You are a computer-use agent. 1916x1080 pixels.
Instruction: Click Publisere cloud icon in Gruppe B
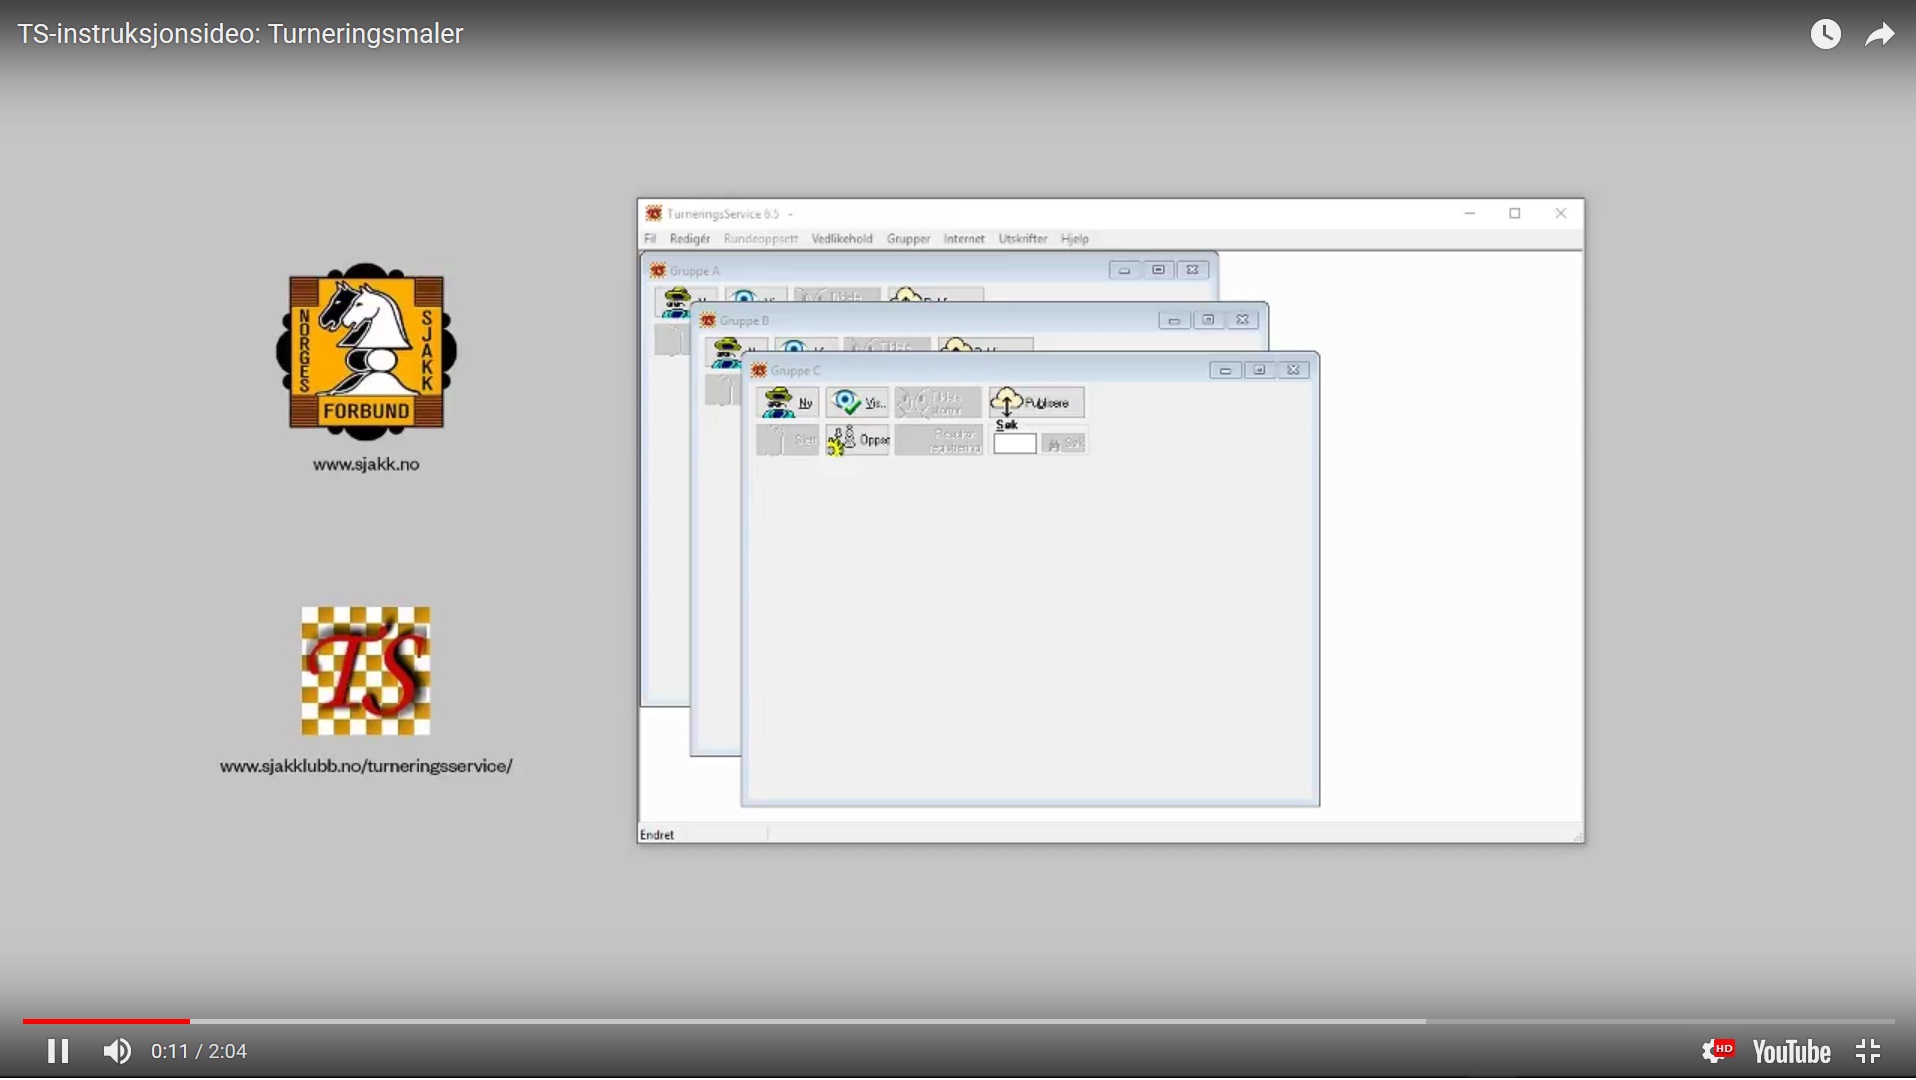(956, 346)
